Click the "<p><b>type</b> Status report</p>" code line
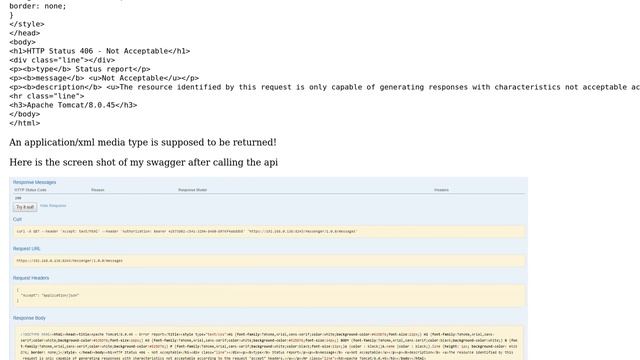The width and height of the screenshot is (640, 360). [x=80, y=69]
